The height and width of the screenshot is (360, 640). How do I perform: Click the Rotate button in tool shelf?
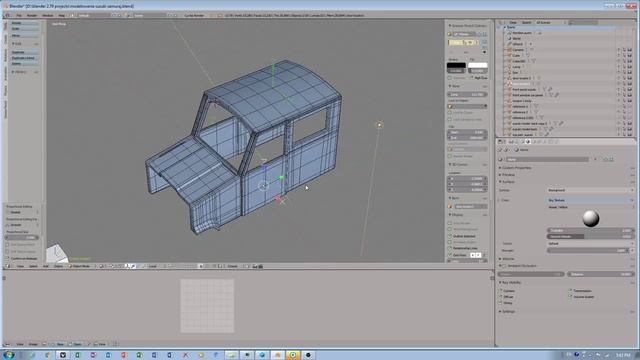24,23
